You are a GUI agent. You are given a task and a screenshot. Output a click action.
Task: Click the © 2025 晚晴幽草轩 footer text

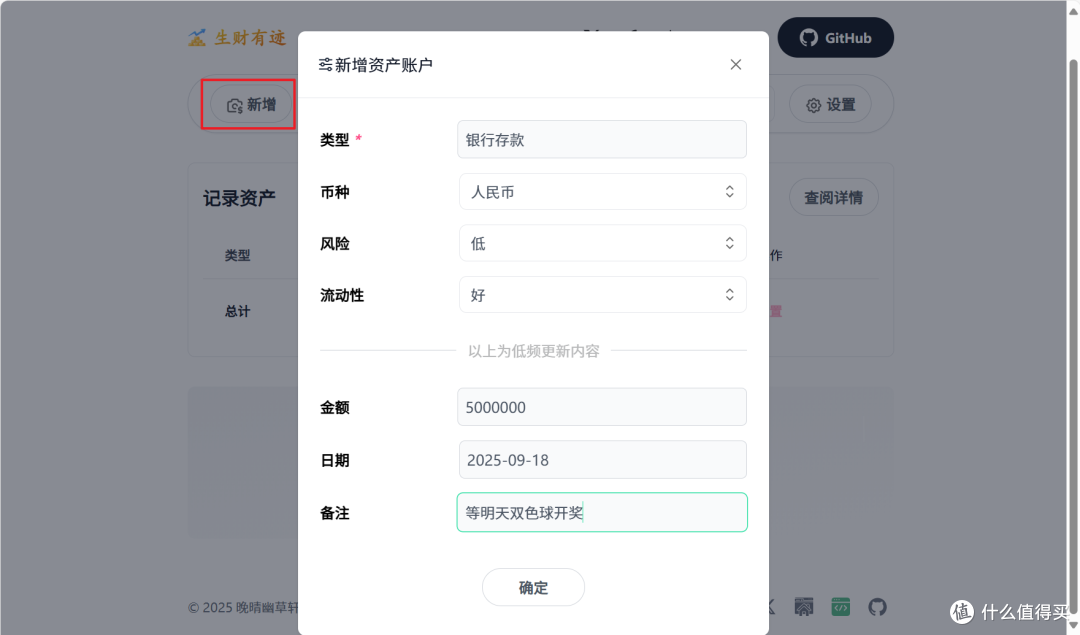click(x=242, y=607)
